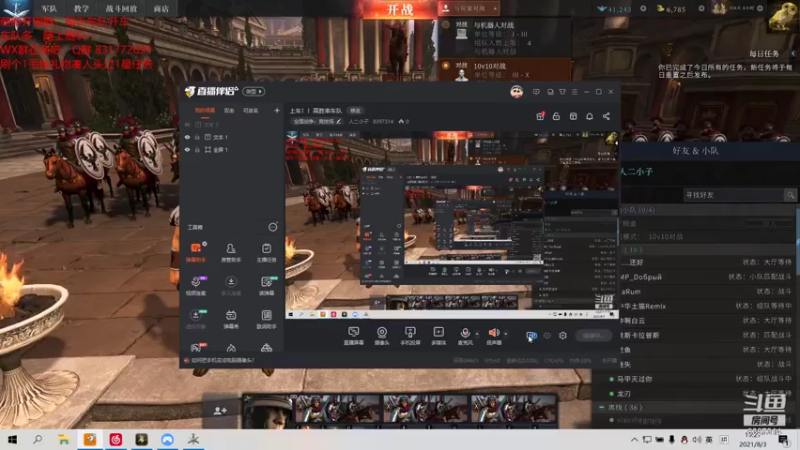Open the download-arrow tool with green NEW badge

(x=195, y=319)
